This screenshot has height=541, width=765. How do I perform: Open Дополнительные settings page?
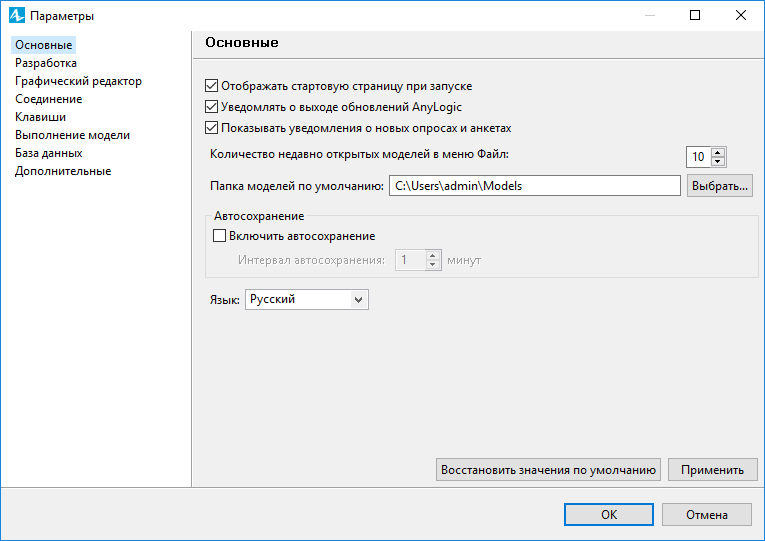(63, 171)
